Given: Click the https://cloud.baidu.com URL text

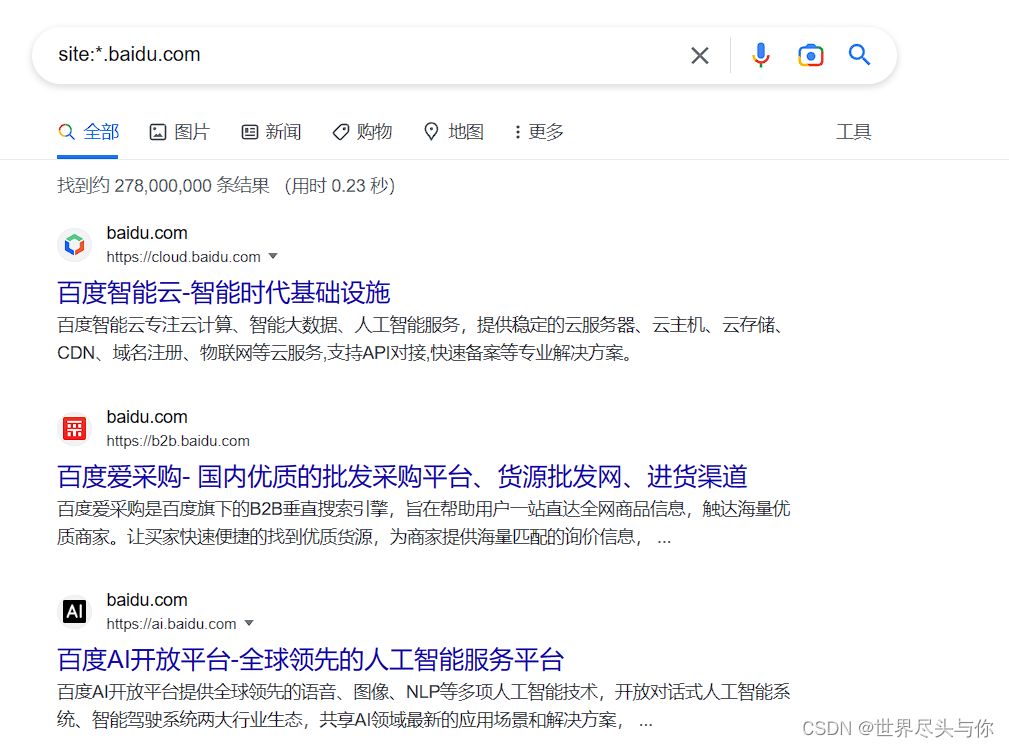Looking at the screenshot, I should (x=183, y=257).
